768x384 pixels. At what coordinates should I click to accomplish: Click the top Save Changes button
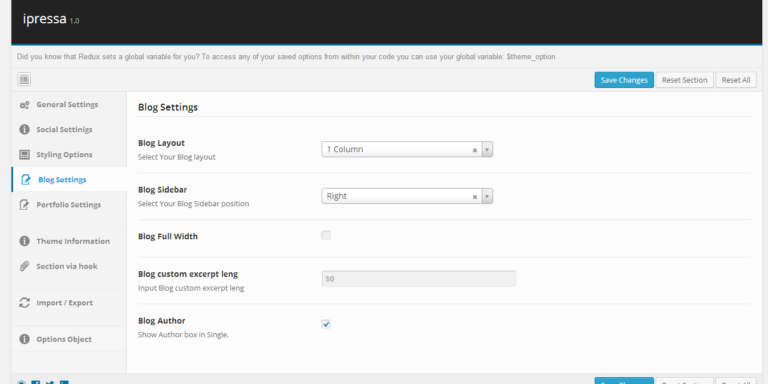[x=624, y=80]
